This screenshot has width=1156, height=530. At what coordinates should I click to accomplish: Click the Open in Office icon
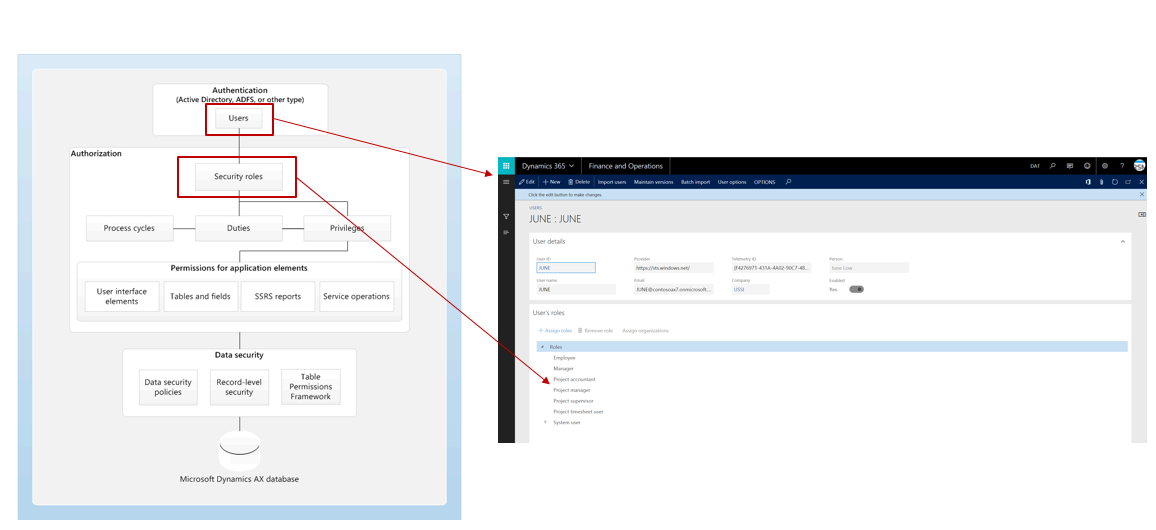tap(1088, 182)
